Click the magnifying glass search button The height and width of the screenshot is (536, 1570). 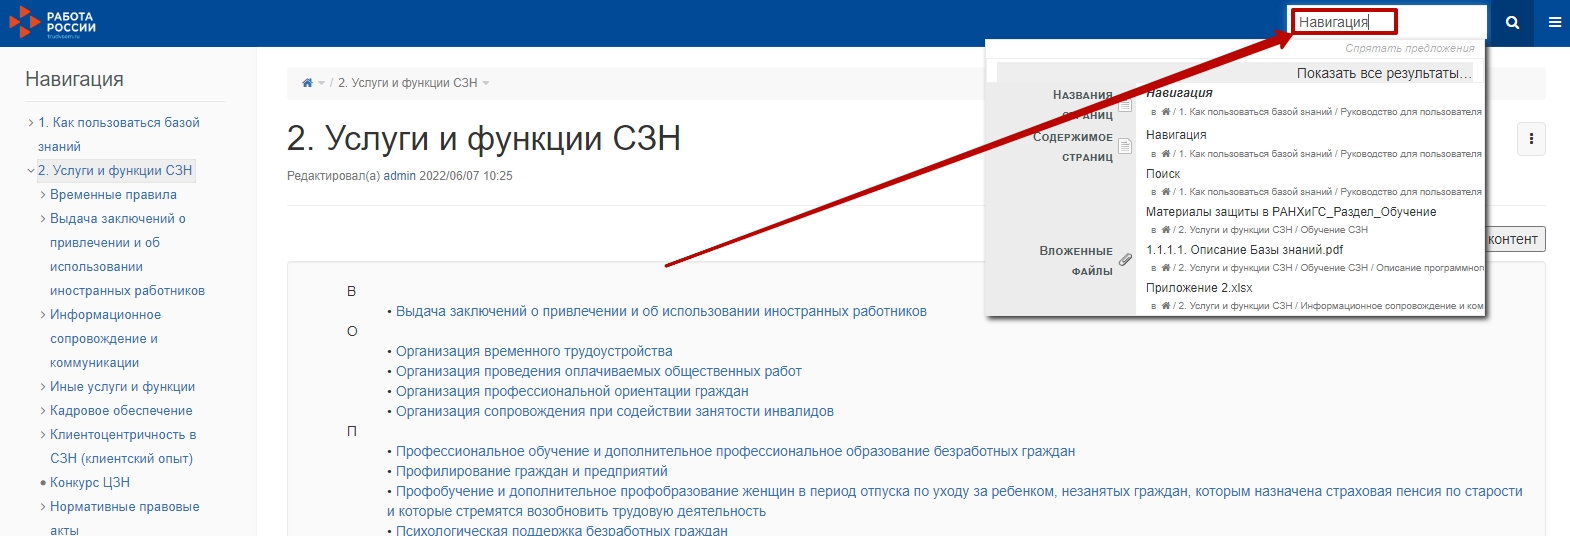pyautogui.click(x=1512, y=22)
